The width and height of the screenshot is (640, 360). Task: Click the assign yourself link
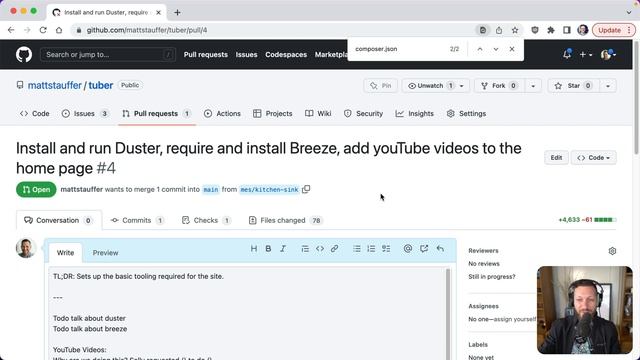(x=515, y=319)
